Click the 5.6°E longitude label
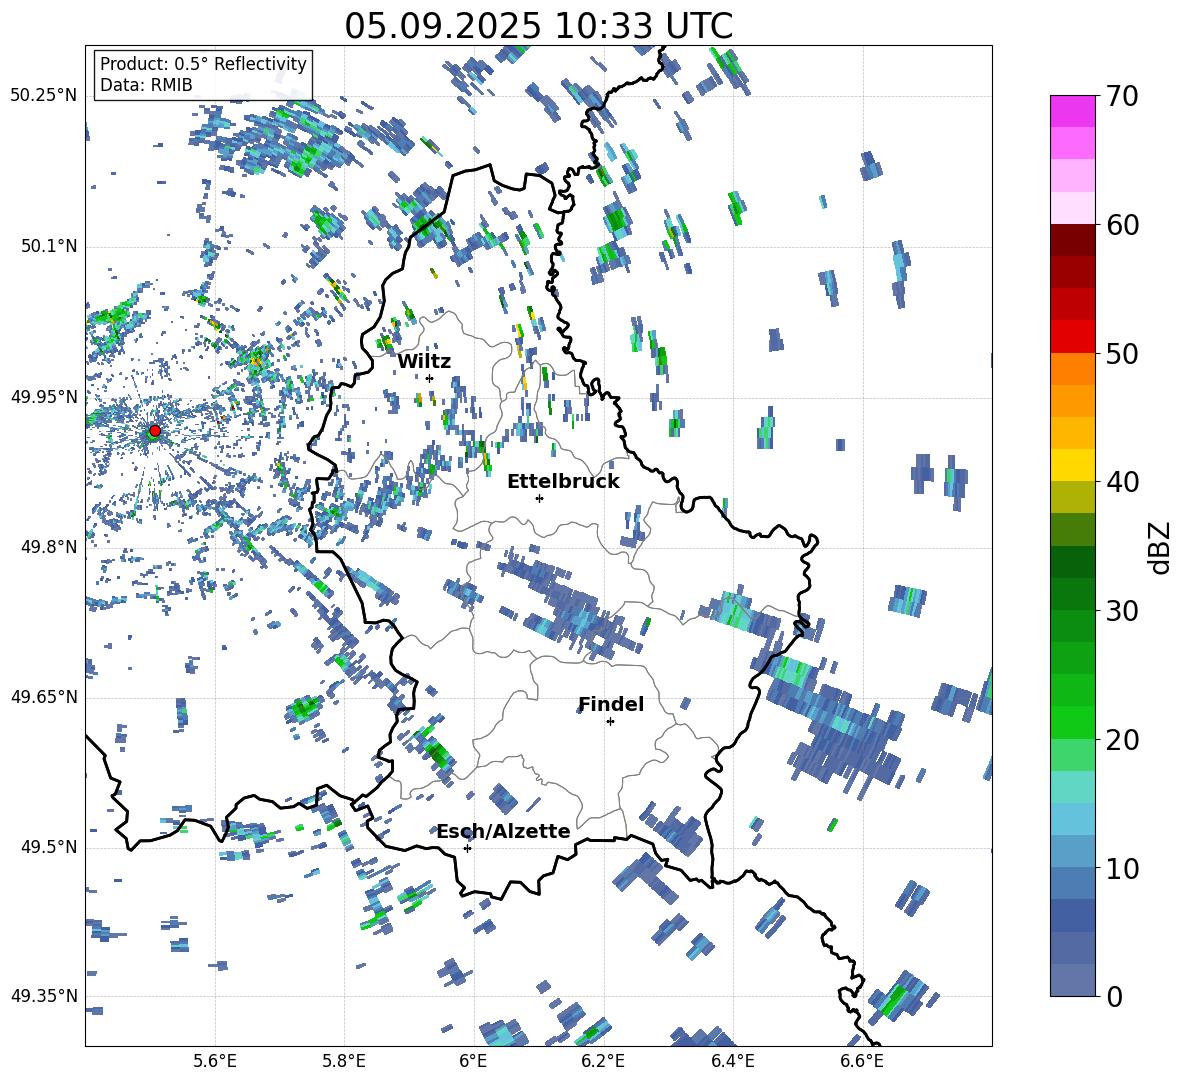This screenshot has width=1184, height=1081. click(215, 1061)
